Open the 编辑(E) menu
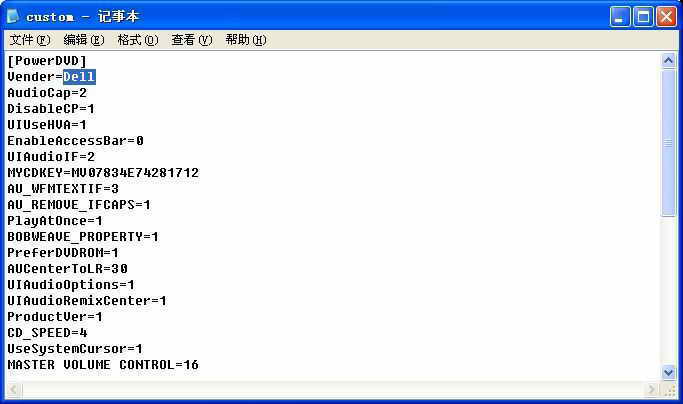The width and height of the screenshot is (683, 404). tap(84, 40)
